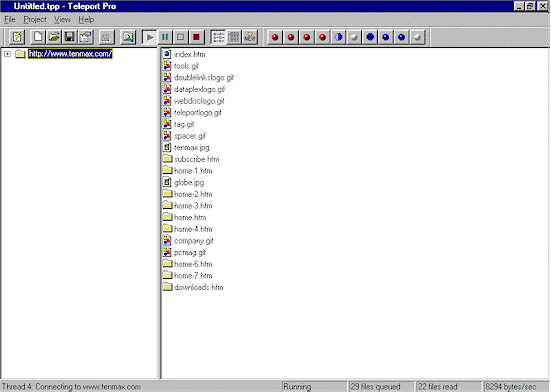551x392 pixels.
Task: Select company.gif file
Action: pos(194,241)
